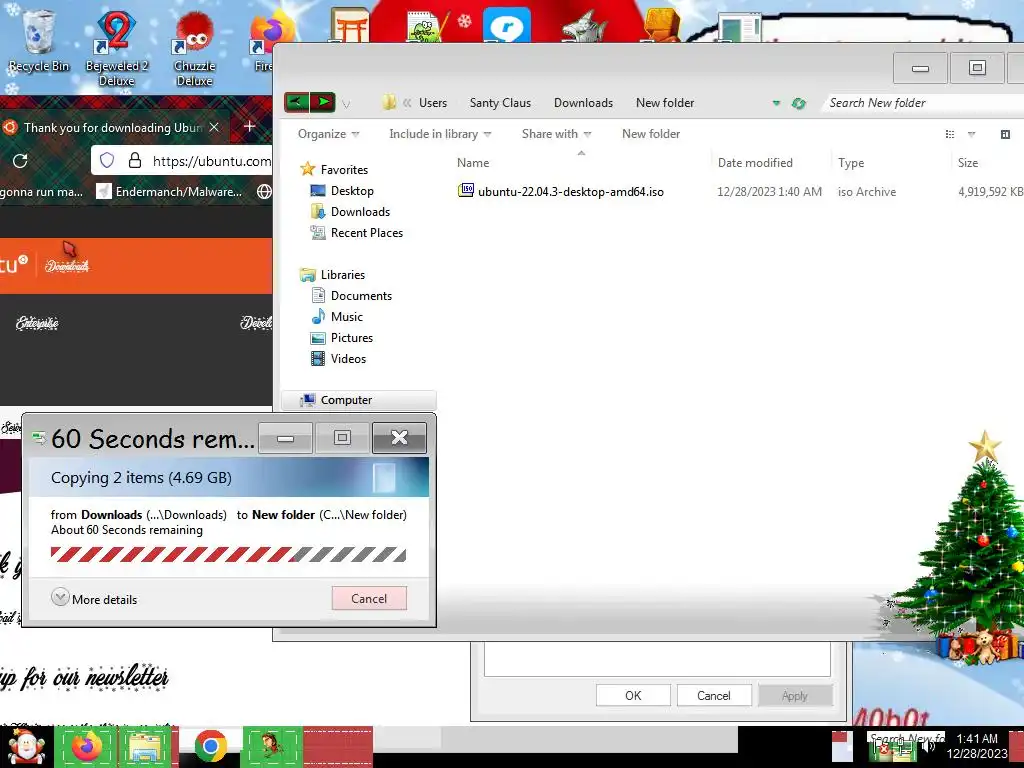
Task: Open a new Firefox tab
Action: pos(249,127)
